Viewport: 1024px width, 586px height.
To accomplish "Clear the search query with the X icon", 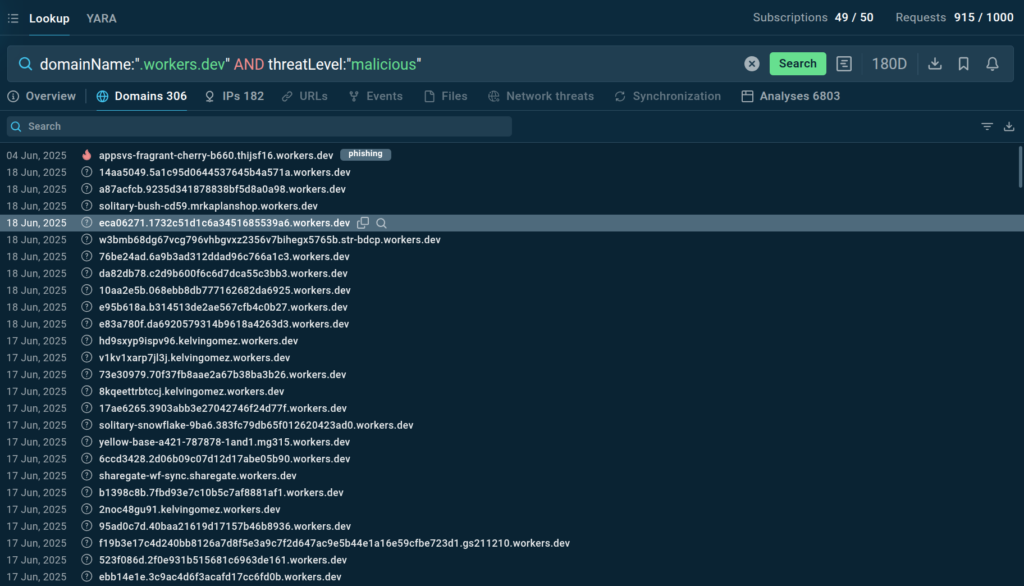I will click(752, 64).
